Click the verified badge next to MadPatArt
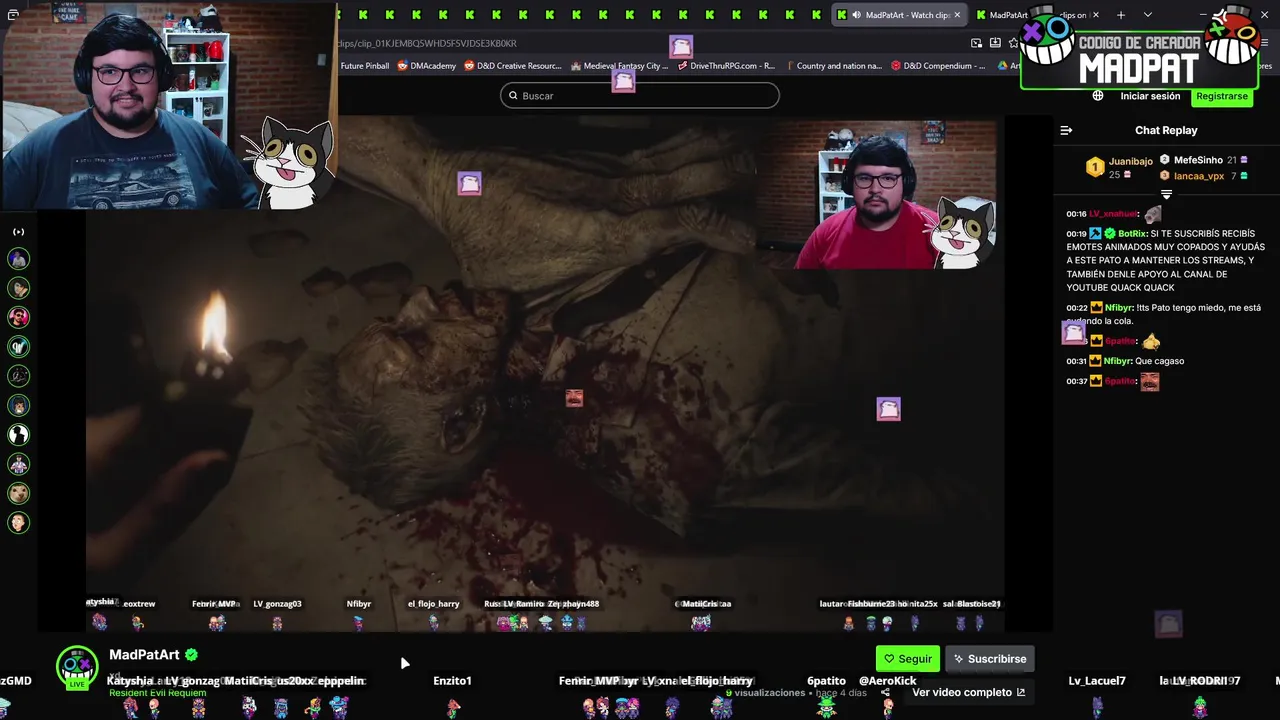This screenshot has height=720, width=1280. [191, 655]
